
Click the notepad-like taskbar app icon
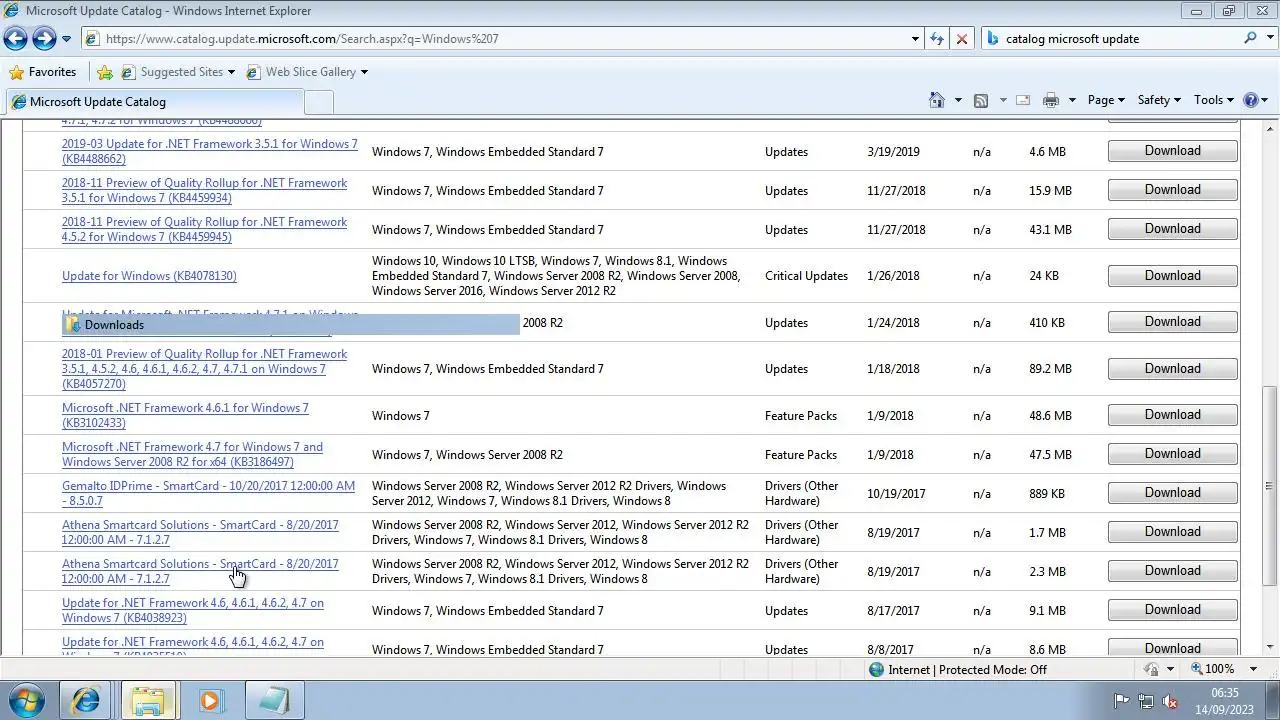click(272, 701)
